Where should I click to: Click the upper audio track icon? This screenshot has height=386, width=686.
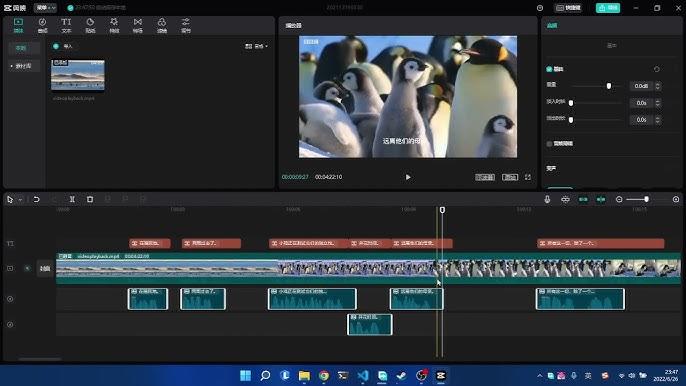point(10,299)
